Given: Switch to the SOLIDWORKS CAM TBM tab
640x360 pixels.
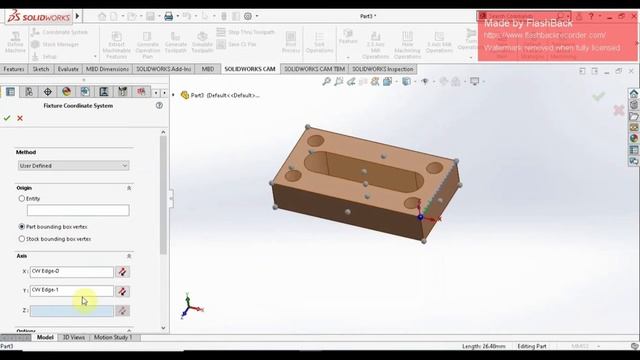Looking at the screenshot, I should point(314,69).
